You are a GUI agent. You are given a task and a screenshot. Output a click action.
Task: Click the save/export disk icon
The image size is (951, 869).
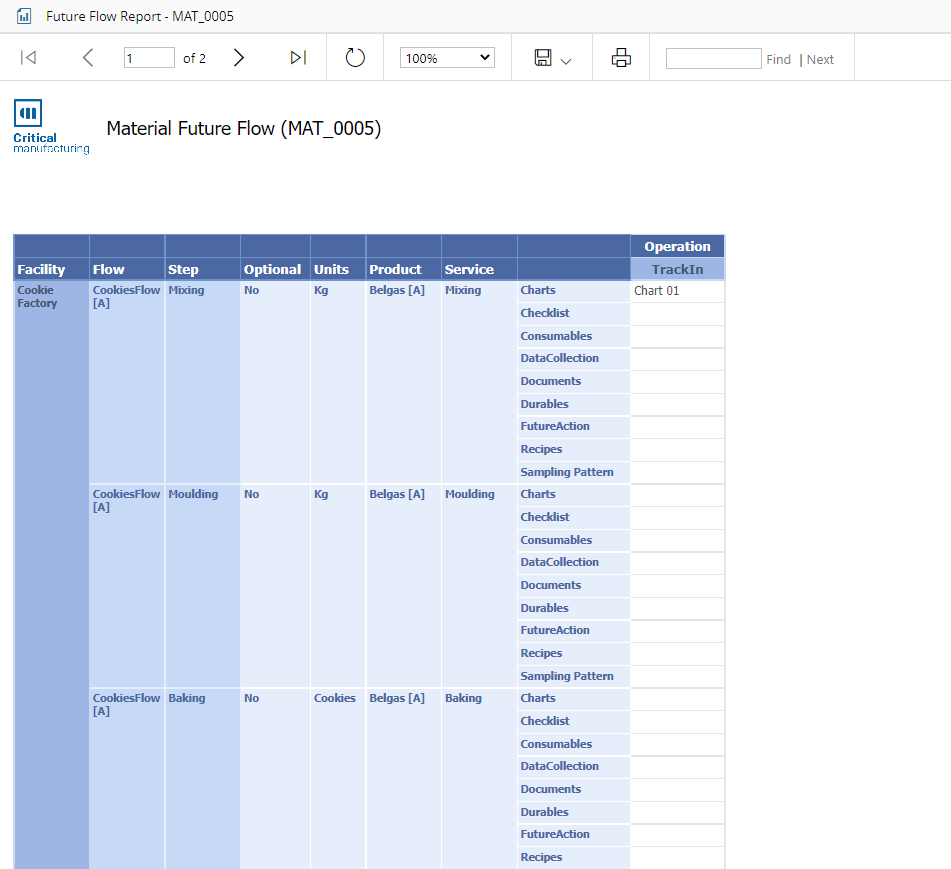[x=543, y=58]
